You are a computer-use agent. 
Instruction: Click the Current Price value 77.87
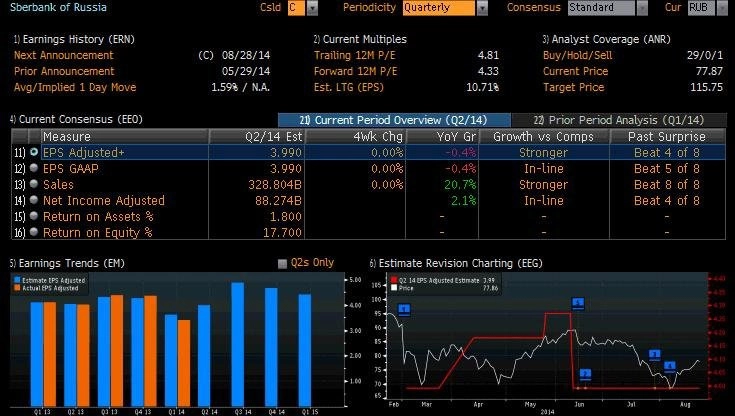(x=709, y=71)
